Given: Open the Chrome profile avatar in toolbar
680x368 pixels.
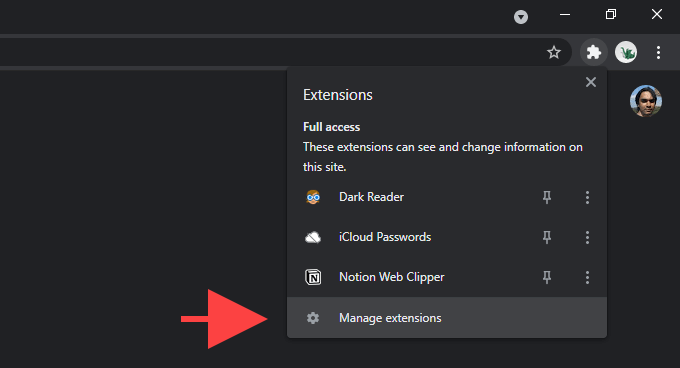Looking at the screenshot, I should (626, 52).
